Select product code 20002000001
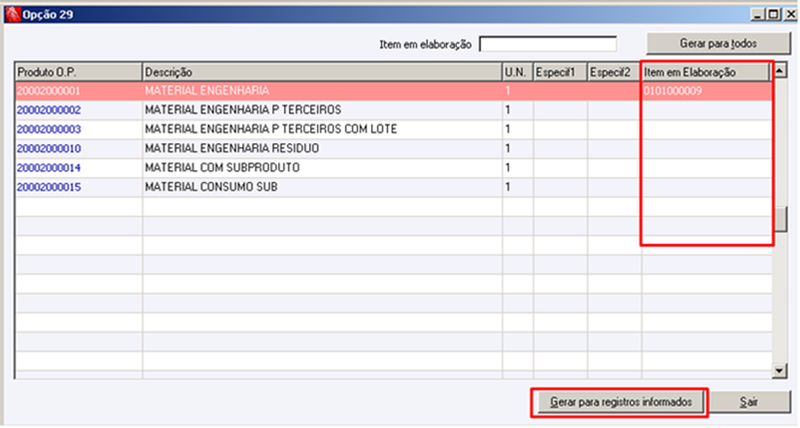This screenshot has width=800, height=428. click(48, 91)
